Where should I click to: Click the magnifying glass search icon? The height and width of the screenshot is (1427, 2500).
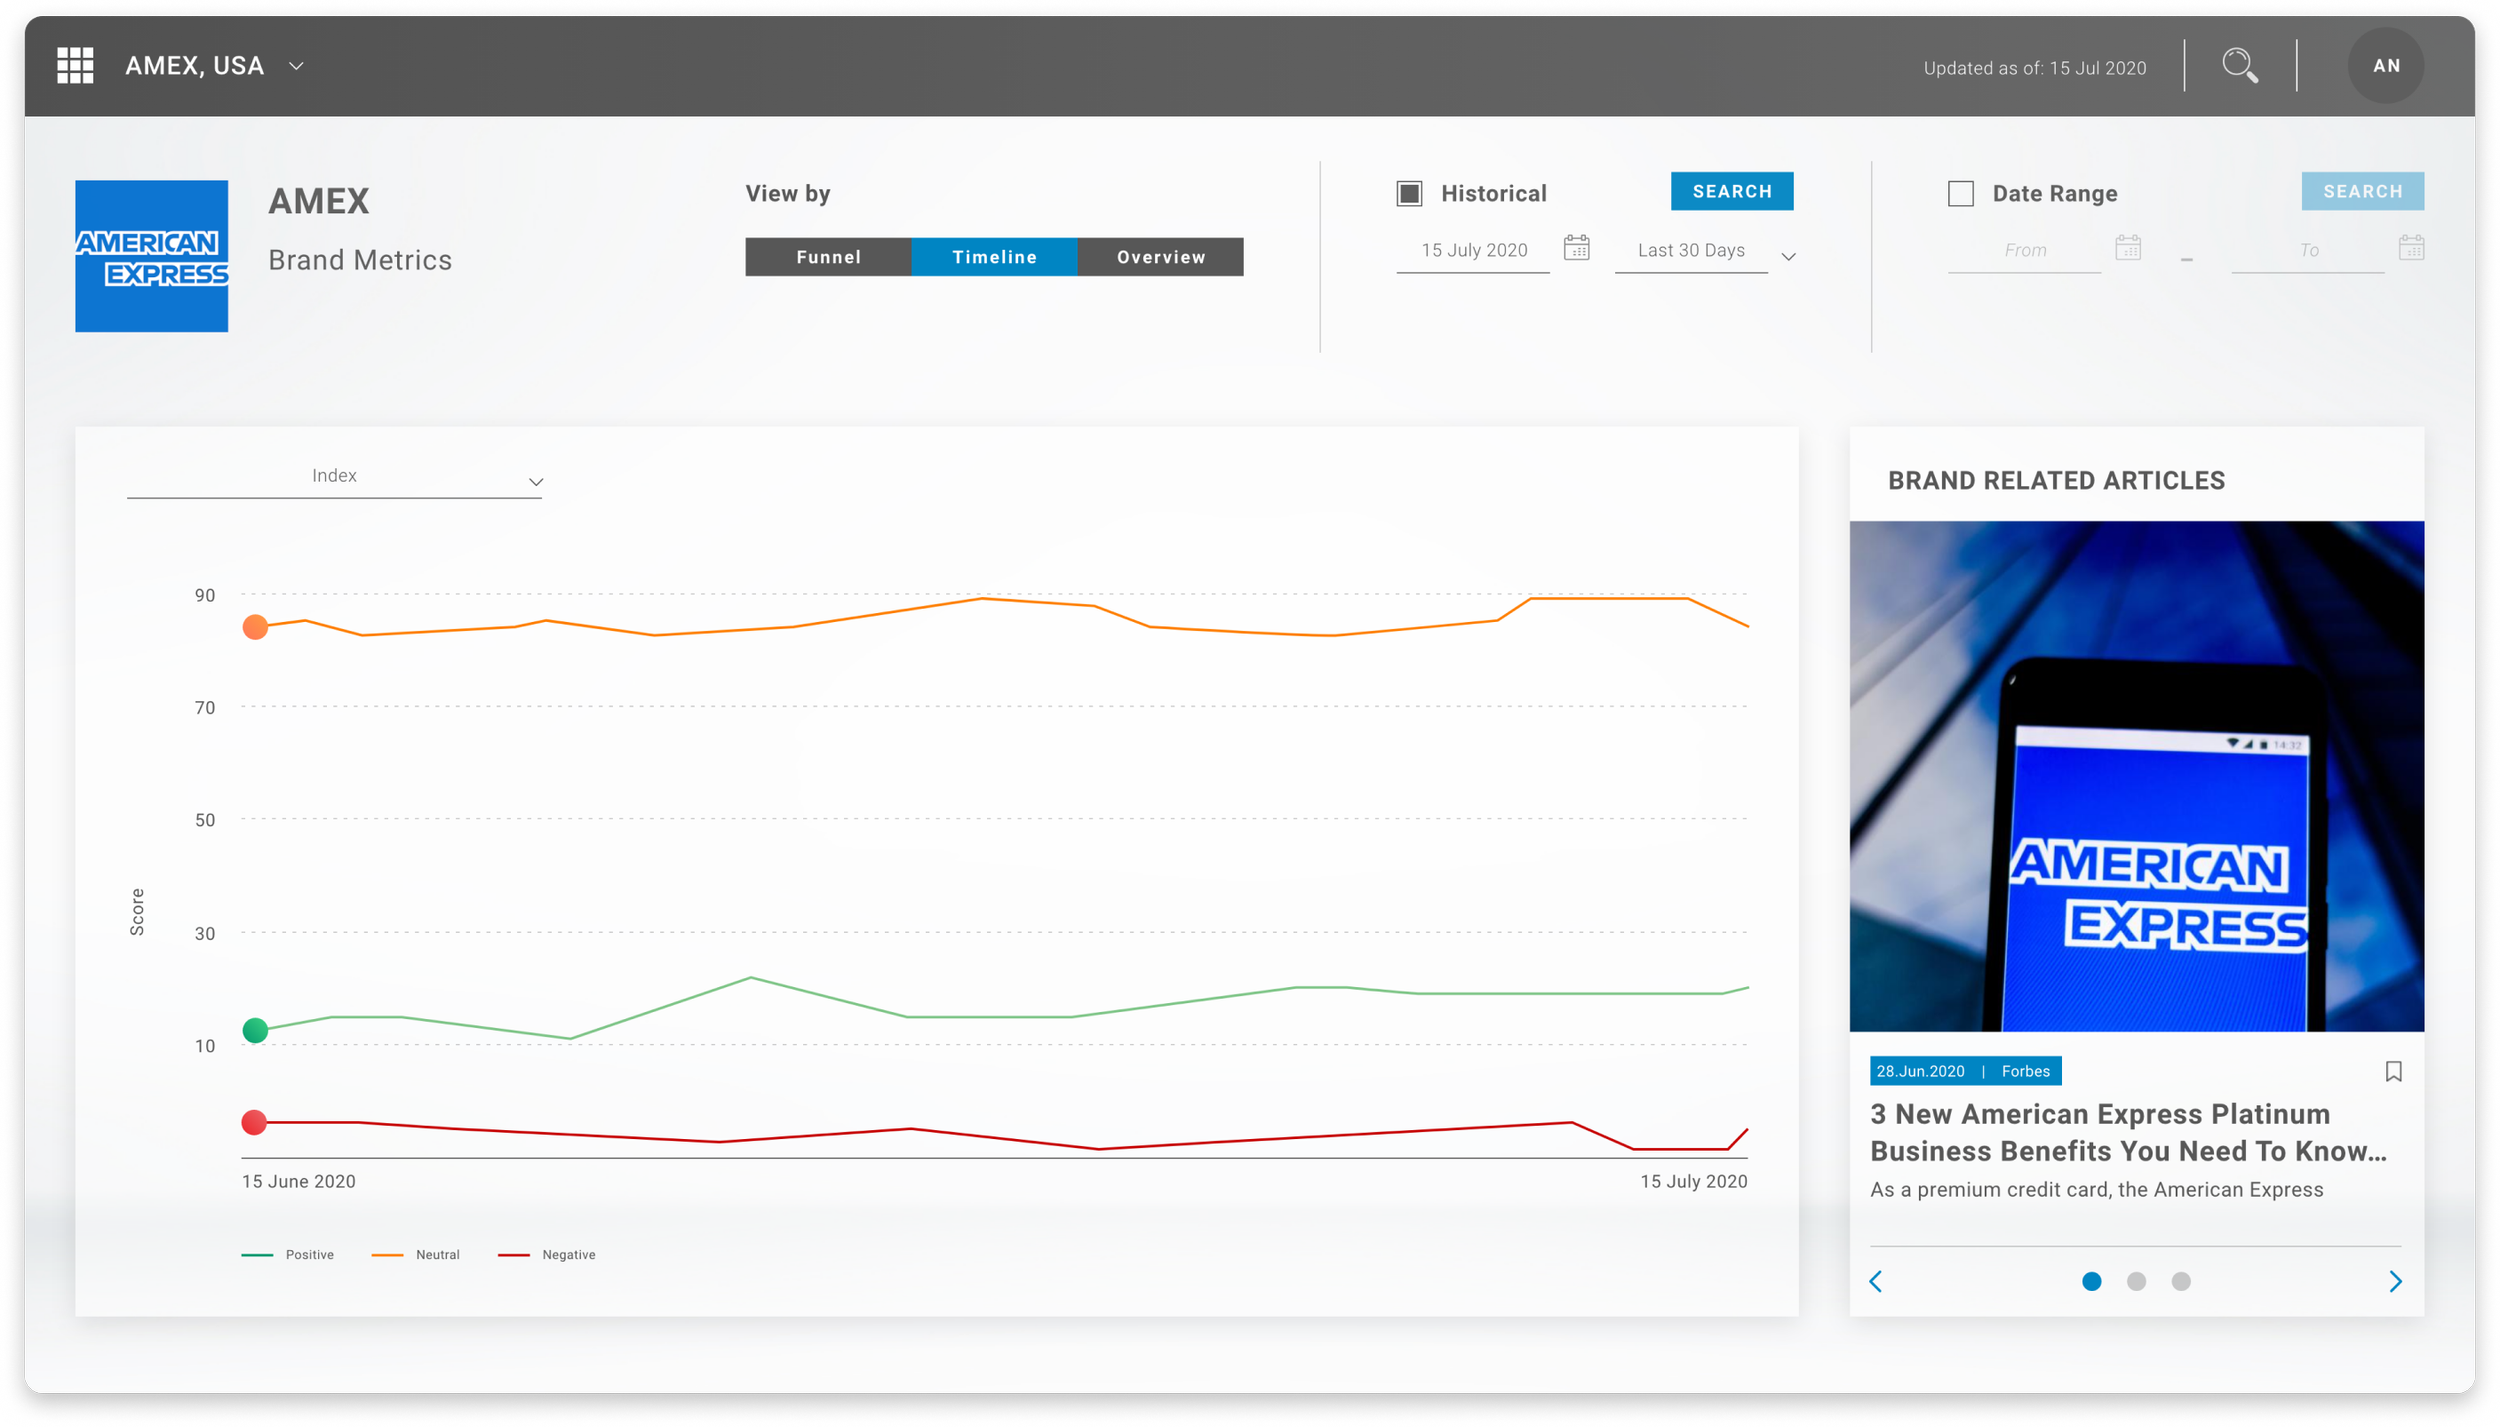(x=2239, y=66)
